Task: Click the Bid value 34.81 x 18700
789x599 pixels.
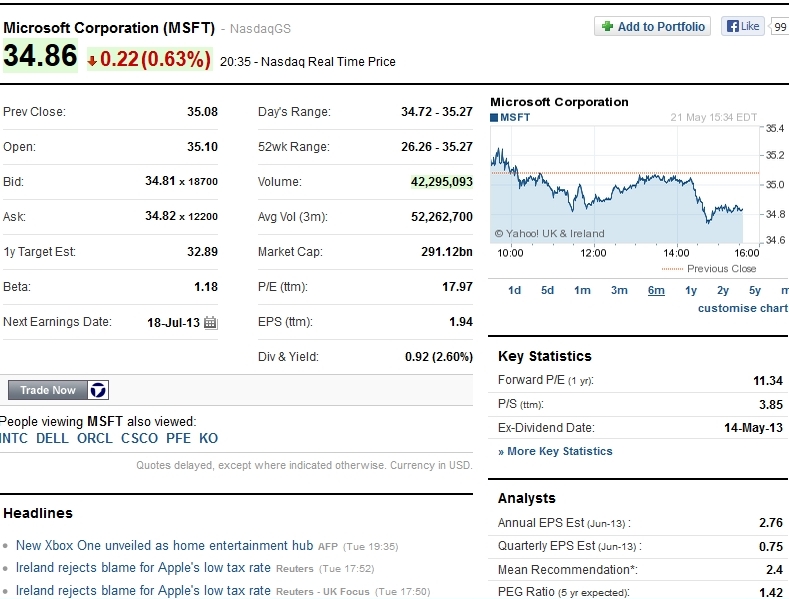Action: pos(181,181)
